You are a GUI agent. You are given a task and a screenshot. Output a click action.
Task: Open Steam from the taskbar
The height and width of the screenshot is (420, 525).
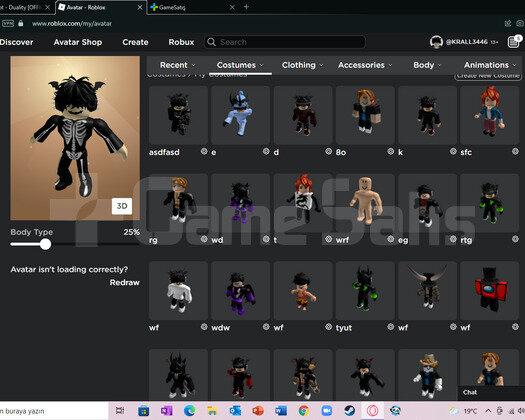[350, 411]
